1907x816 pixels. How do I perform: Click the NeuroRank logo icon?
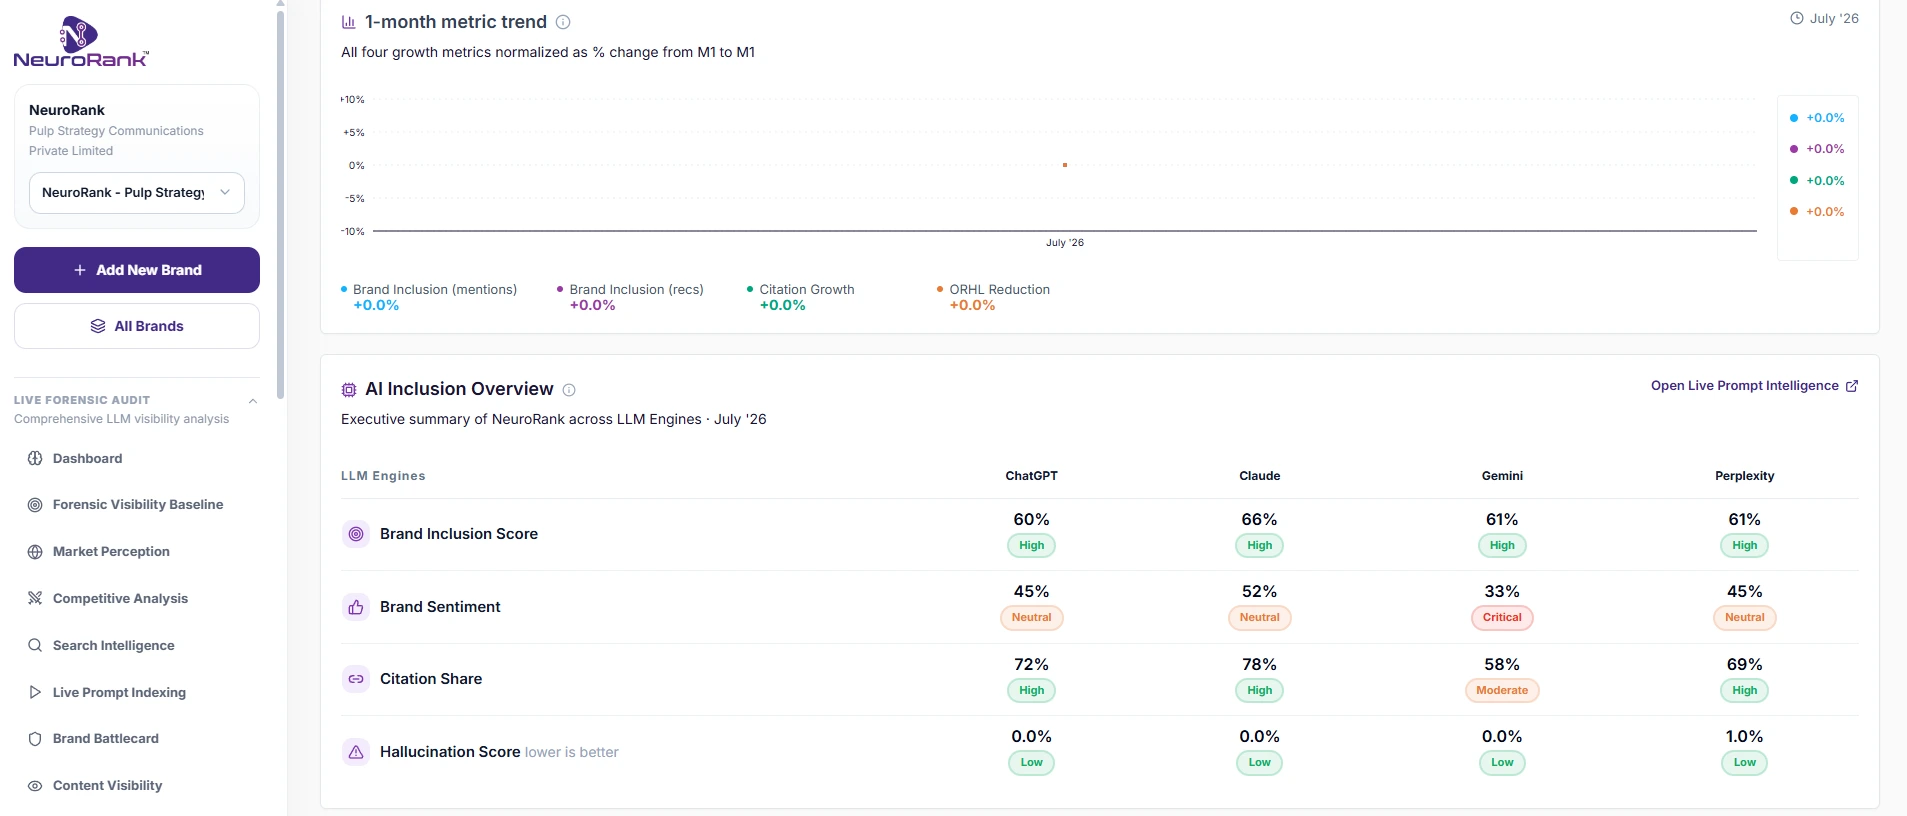coord(79,34)
